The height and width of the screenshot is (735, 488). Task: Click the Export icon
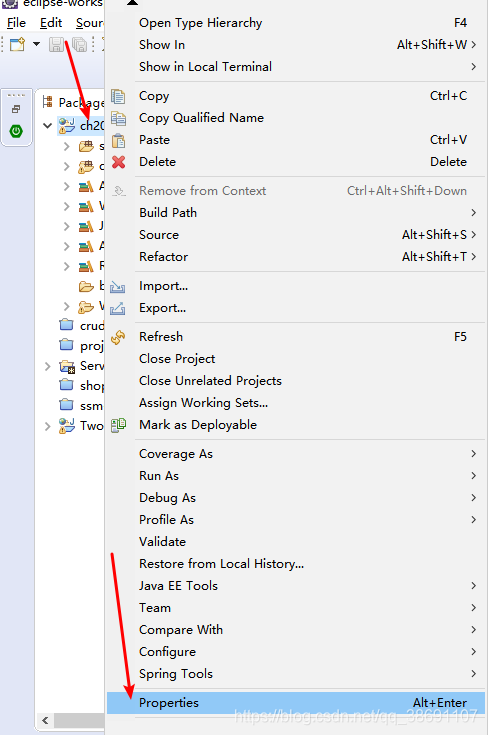pos(118,308)
